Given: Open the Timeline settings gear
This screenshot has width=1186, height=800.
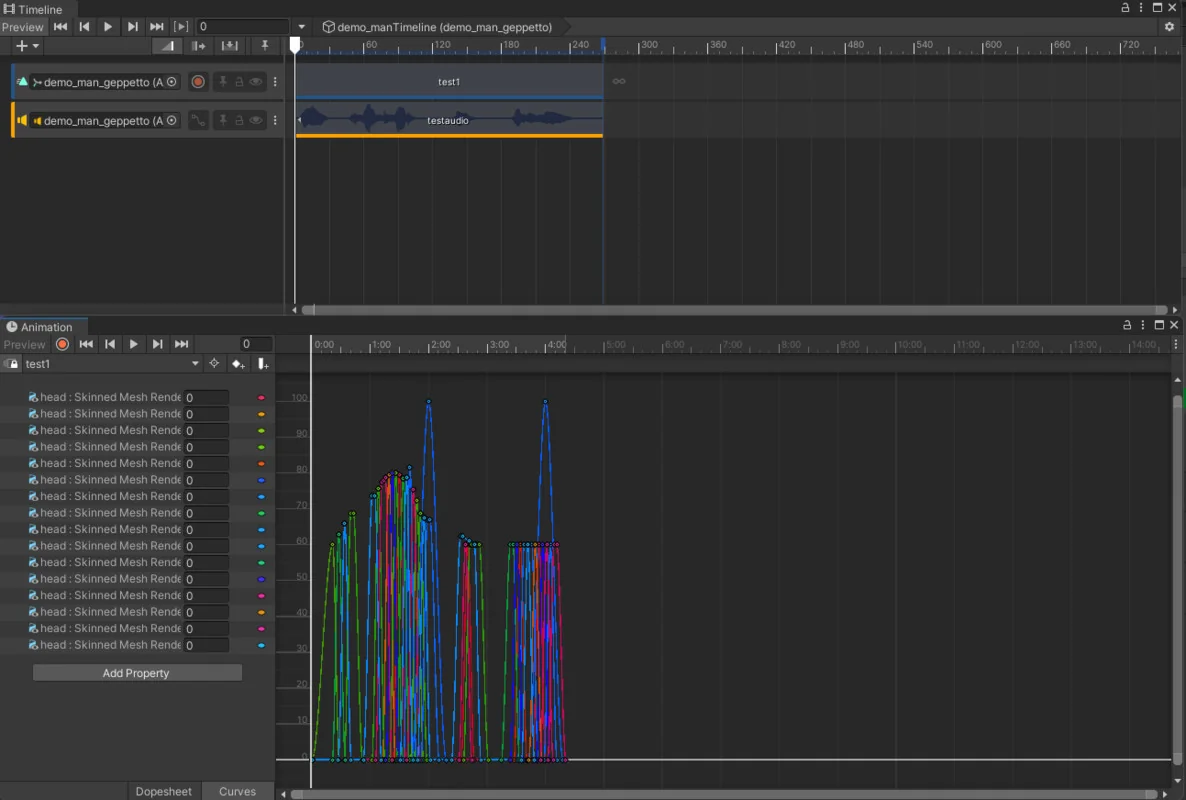Looking at the screenshot, I should point(1169,27).
